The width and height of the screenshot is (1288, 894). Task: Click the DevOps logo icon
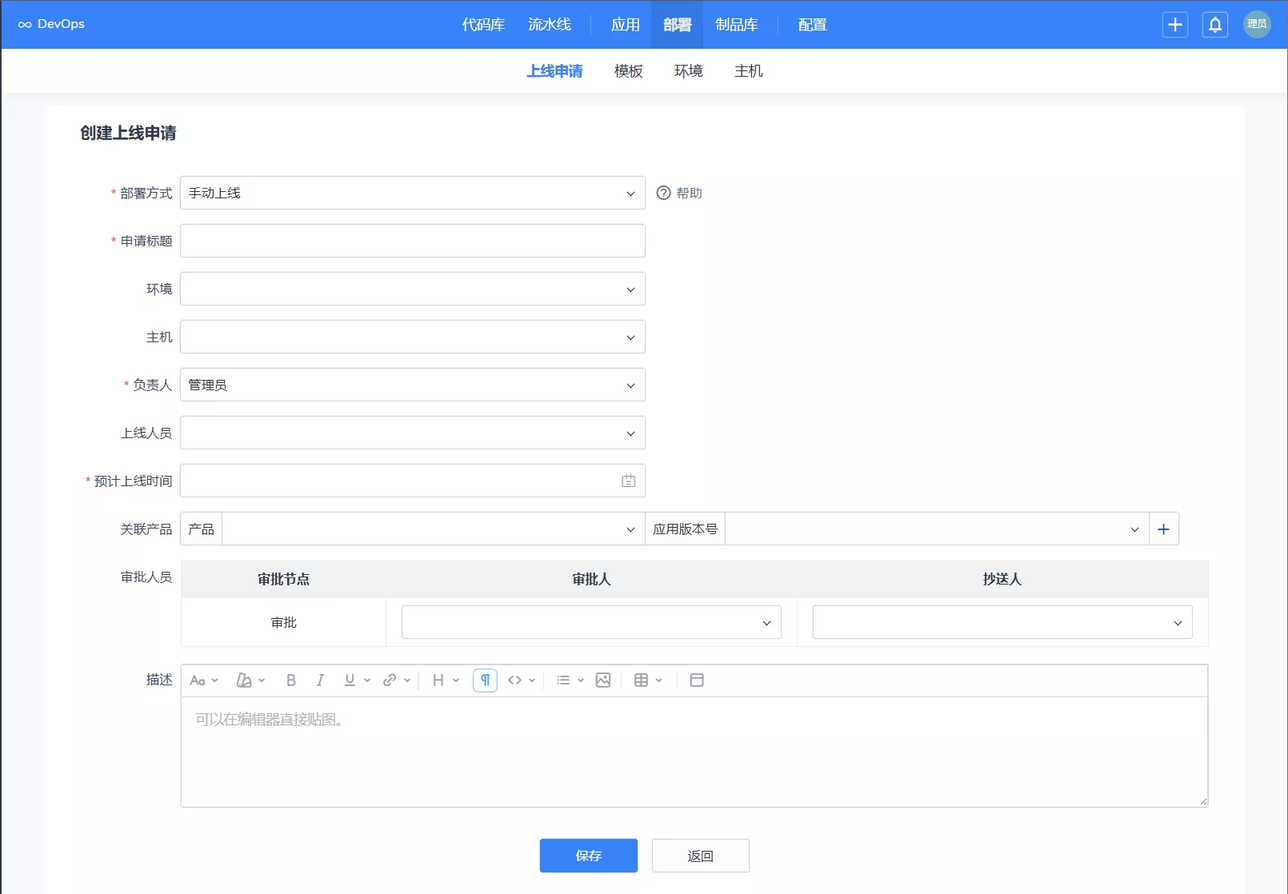click(x=25, y=24)
